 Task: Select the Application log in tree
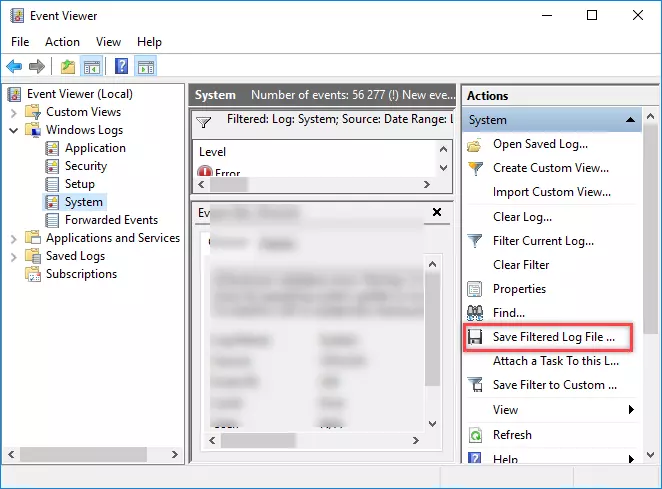pyautogui.click(x=95, y=148)
